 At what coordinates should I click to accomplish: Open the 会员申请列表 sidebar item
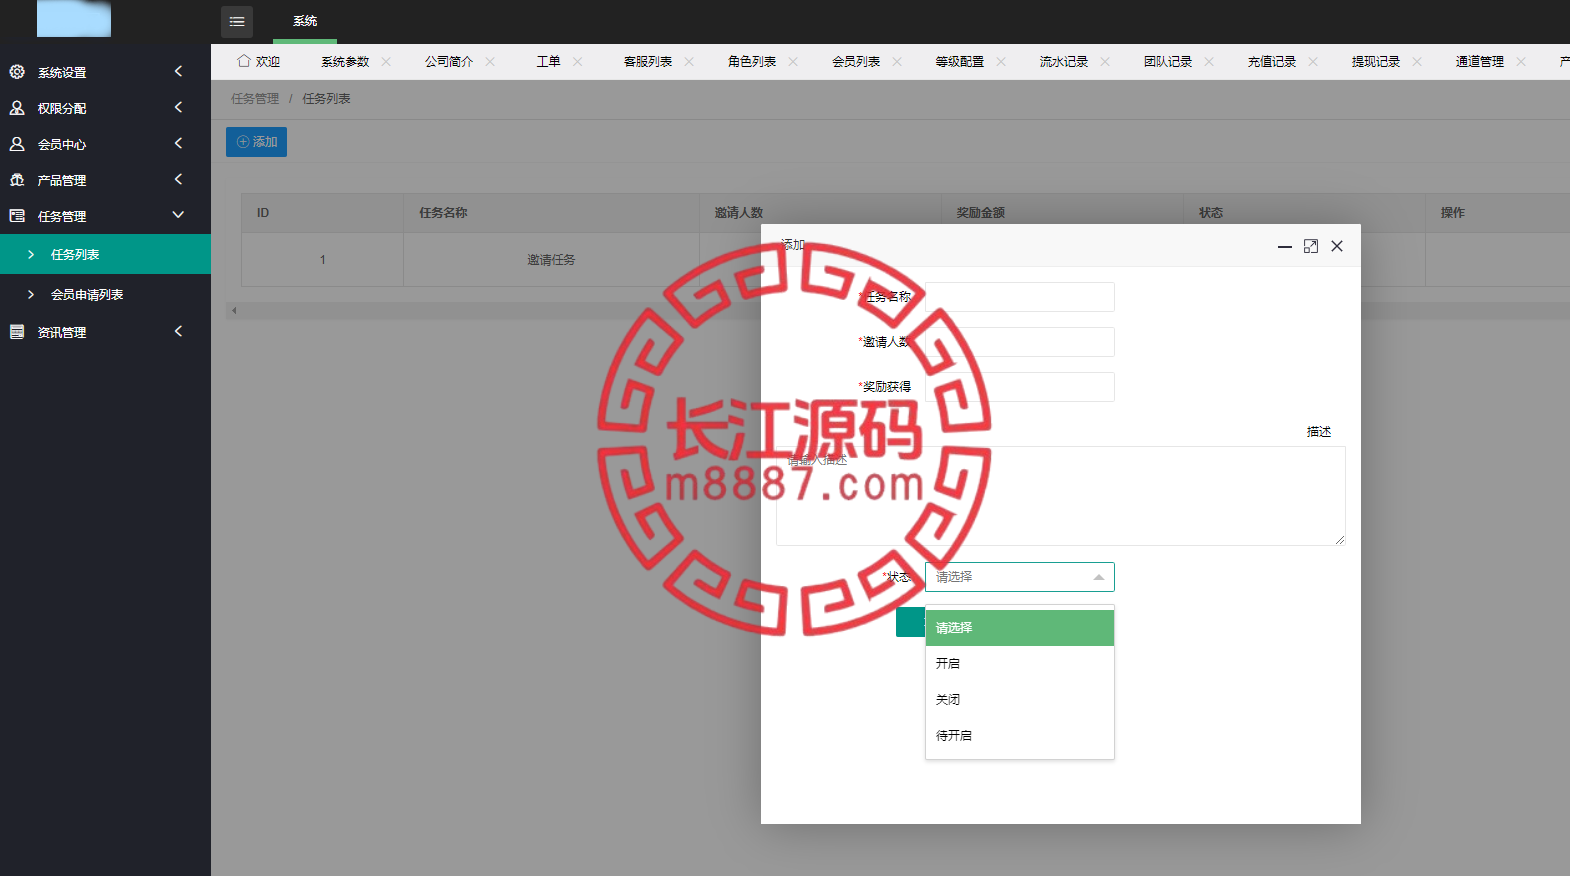105,294
